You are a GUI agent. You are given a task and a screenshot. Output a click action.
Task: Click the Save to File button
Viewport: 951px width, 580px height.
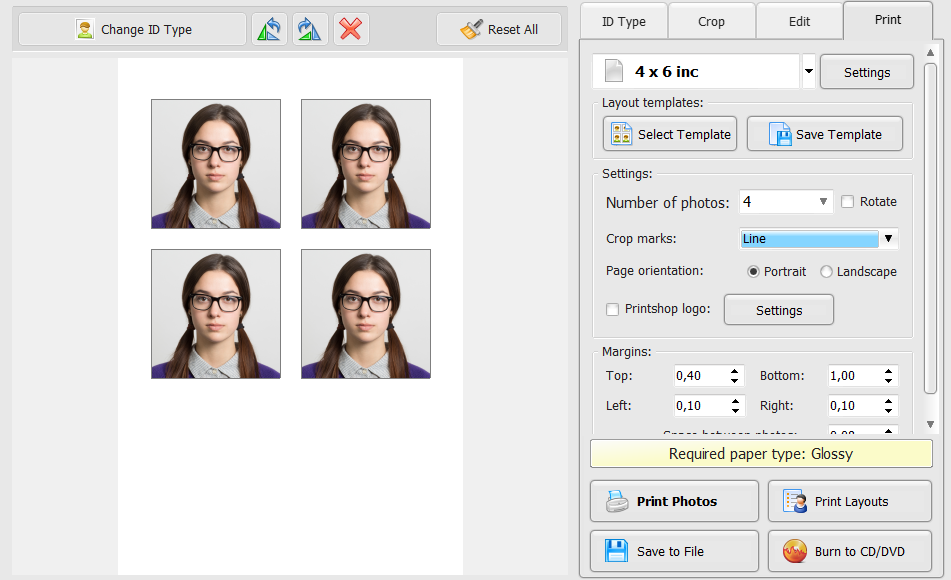pyautogui.click(x=674, y=551)
